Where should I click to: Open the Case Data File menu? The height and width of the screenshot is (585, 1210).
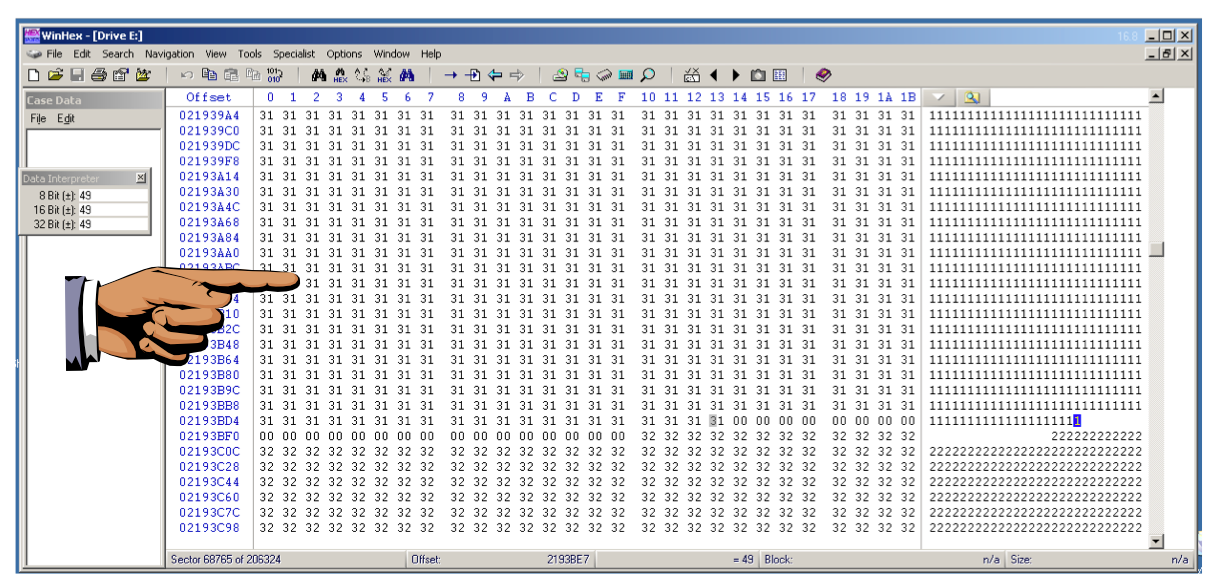[x=38, y=119]
